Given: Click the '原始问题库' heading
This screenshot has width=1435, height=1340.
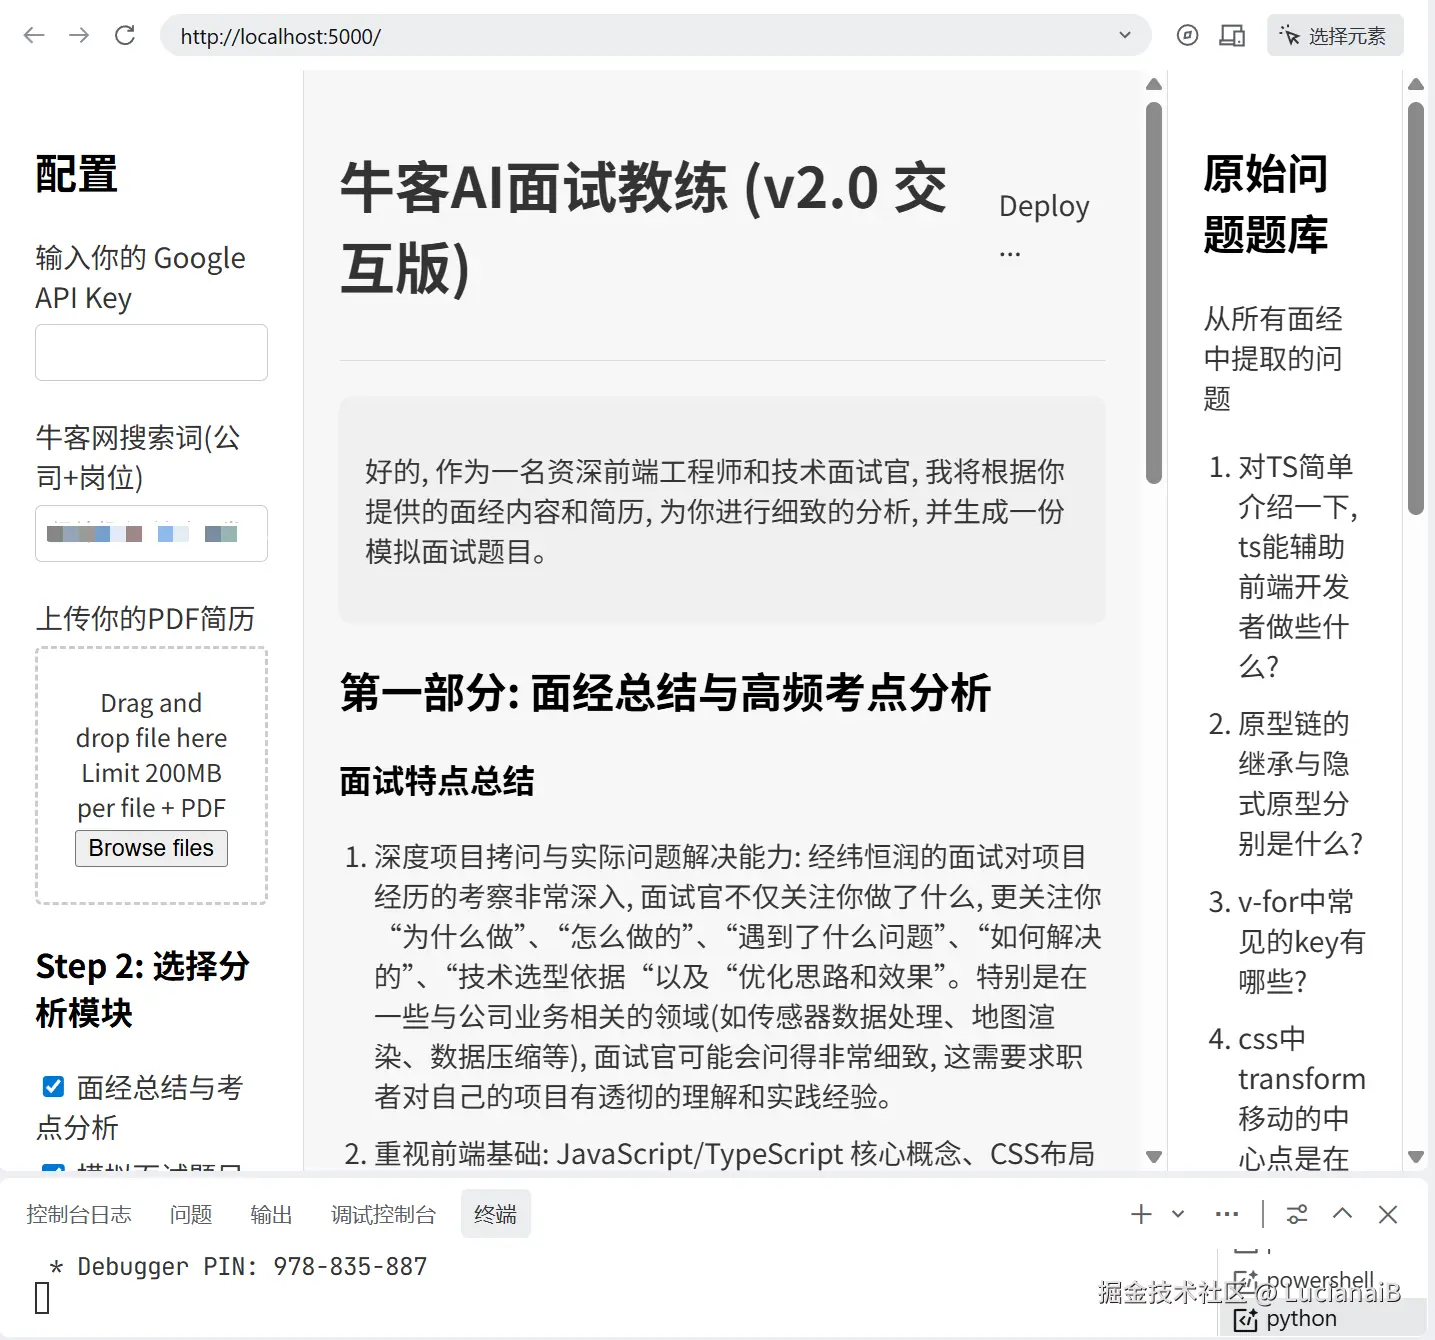Looking at the screenshot, I should [x=1265, y=204].
